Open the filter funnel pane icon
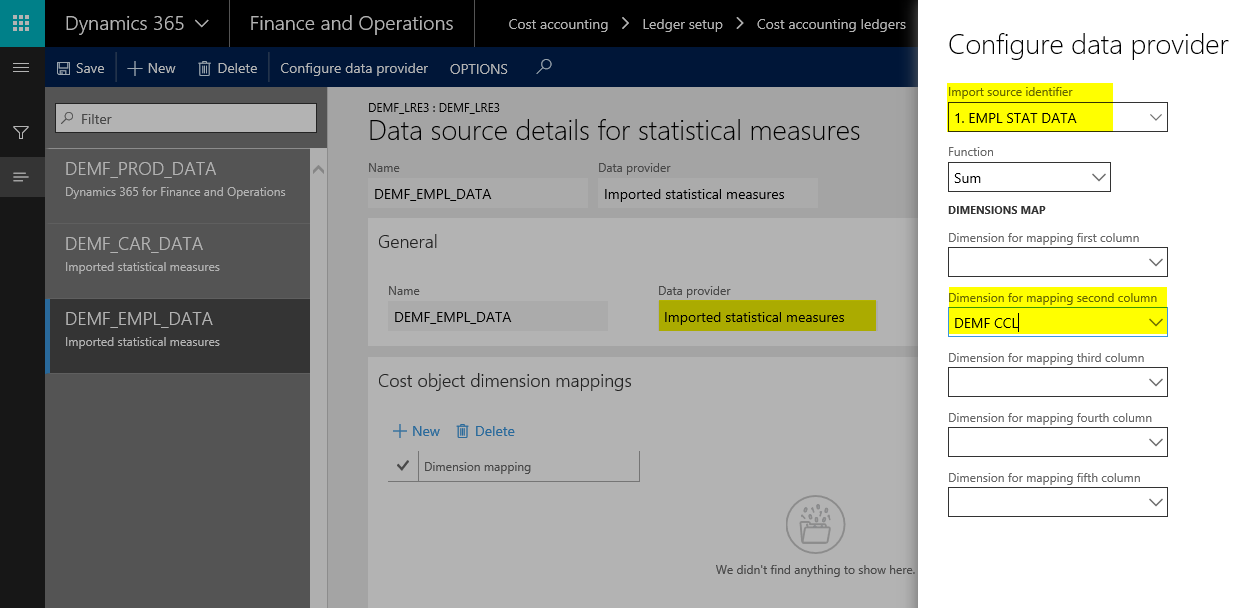 pos(21,132)
